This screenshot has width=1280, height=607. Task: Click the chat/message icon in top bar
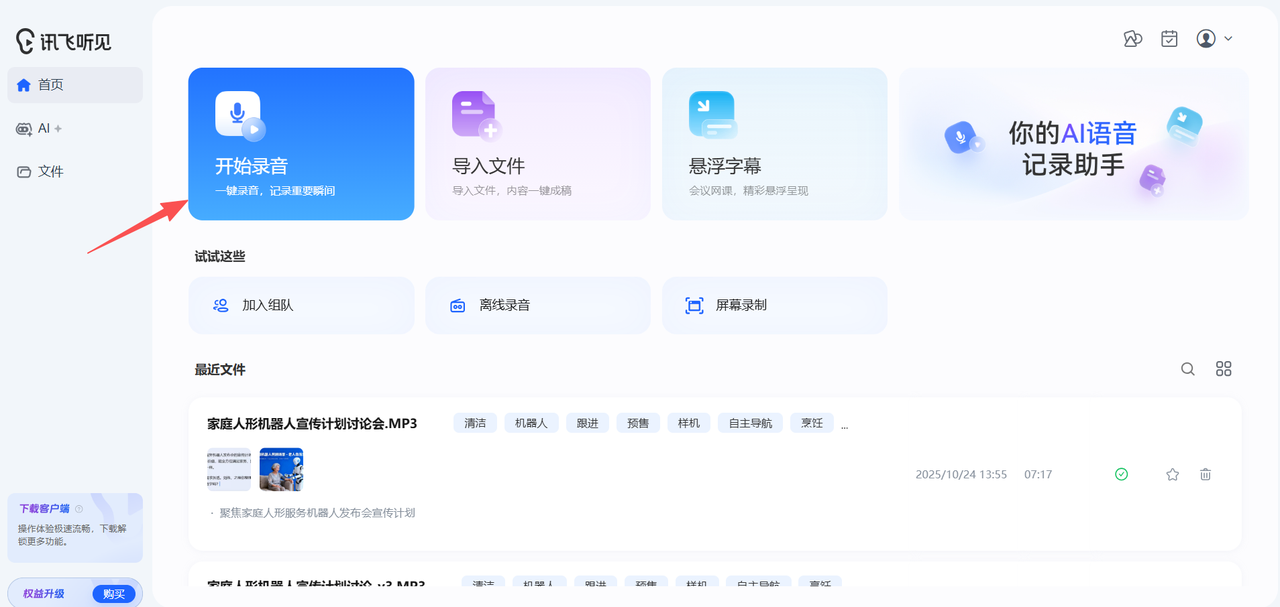(x=1132, y=39)
